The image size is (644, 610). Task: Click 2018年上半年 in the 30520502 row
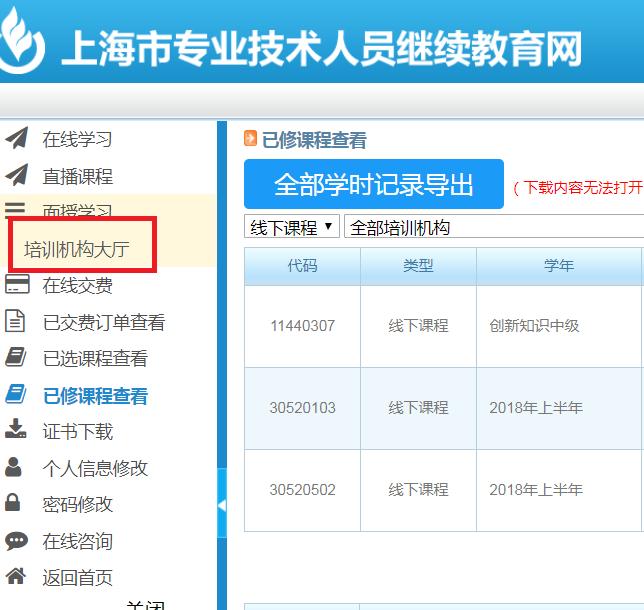click(x=536, y=489)
